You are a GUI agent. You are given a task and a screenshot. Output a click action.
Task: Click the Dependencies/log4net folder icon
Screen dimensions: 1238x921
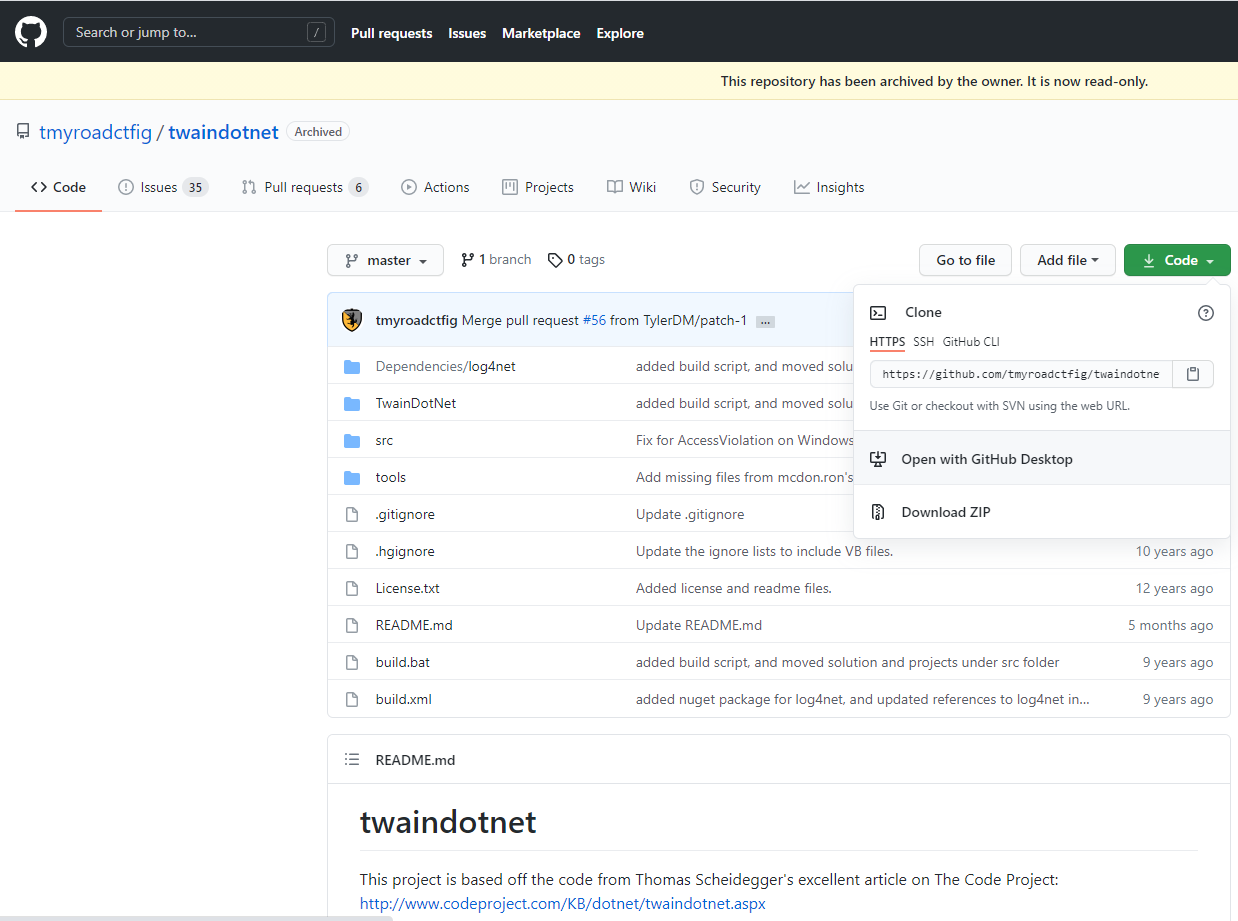click(352, 367)
